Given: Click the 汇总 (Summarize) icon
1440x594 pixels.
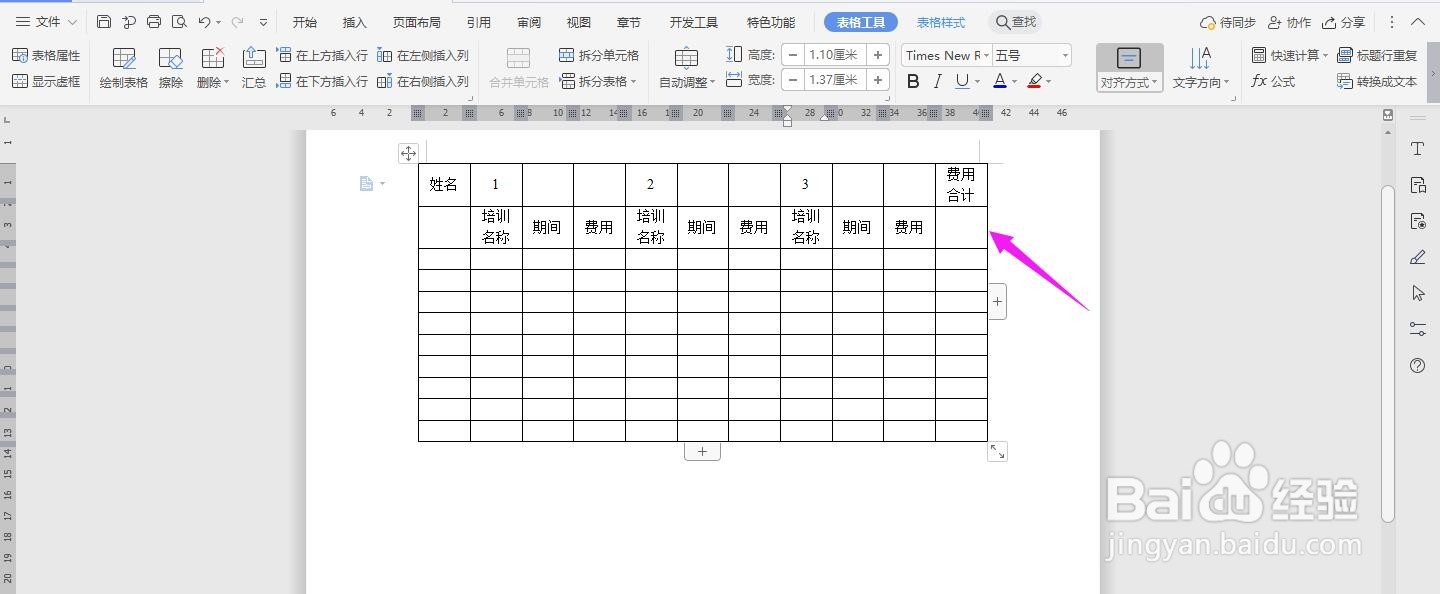Looking at the screenshot, I should 253,67.
